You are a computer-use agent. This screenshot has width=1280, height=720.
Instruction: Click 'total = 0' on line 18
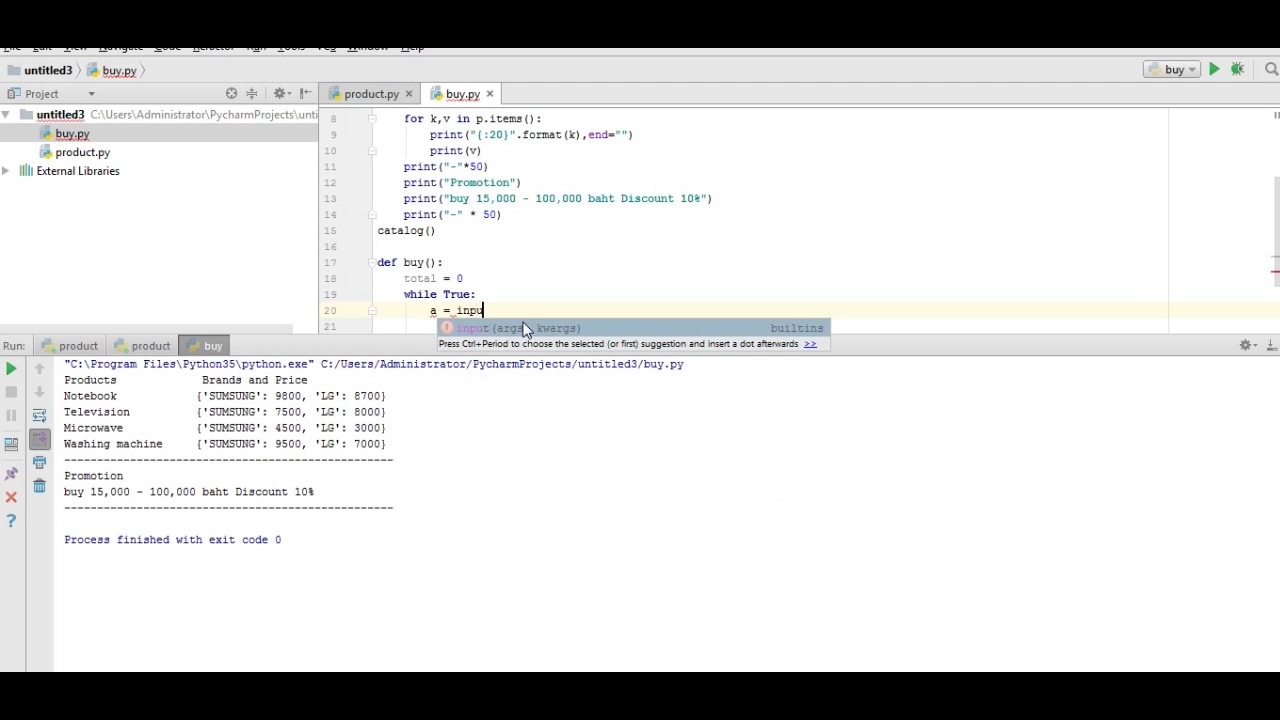(x=433, y=279)
